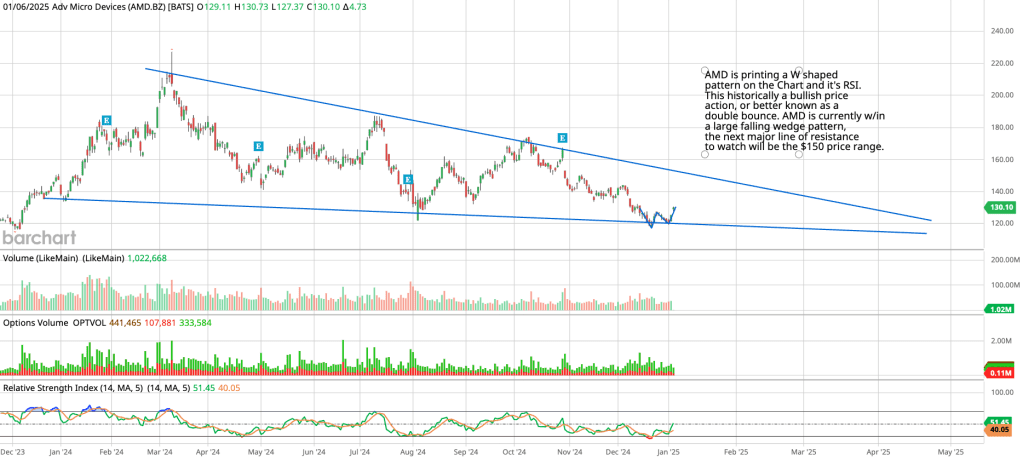Screen dimensions: 1023x460
Task: Click the Dec '24 date axis label
Action: point(617,452)
